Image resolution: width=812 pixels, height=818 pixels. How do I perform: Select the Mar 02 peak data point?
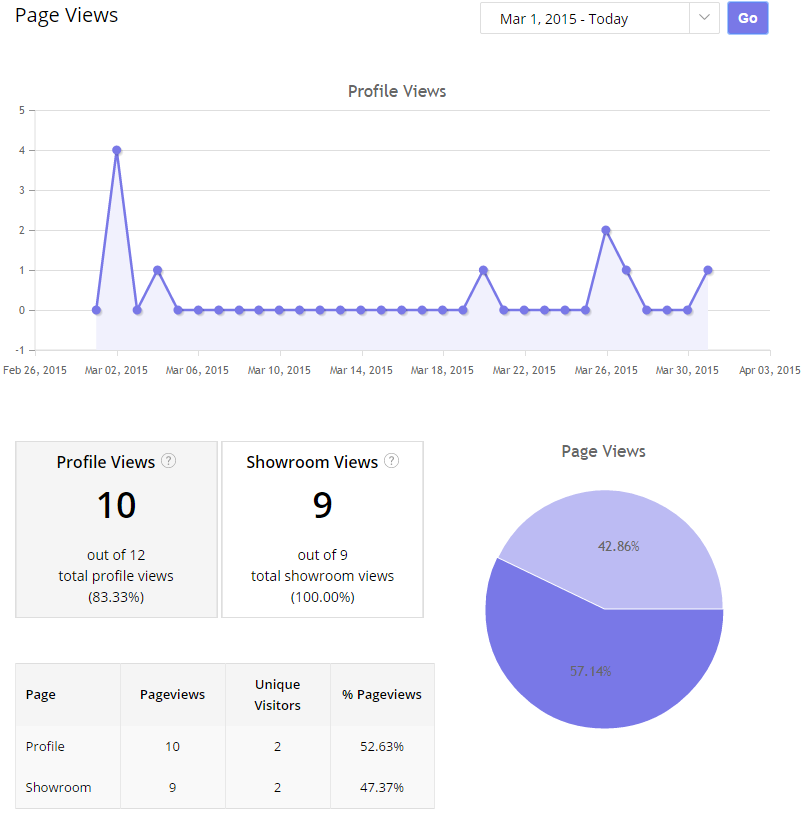tap(117, 150)
